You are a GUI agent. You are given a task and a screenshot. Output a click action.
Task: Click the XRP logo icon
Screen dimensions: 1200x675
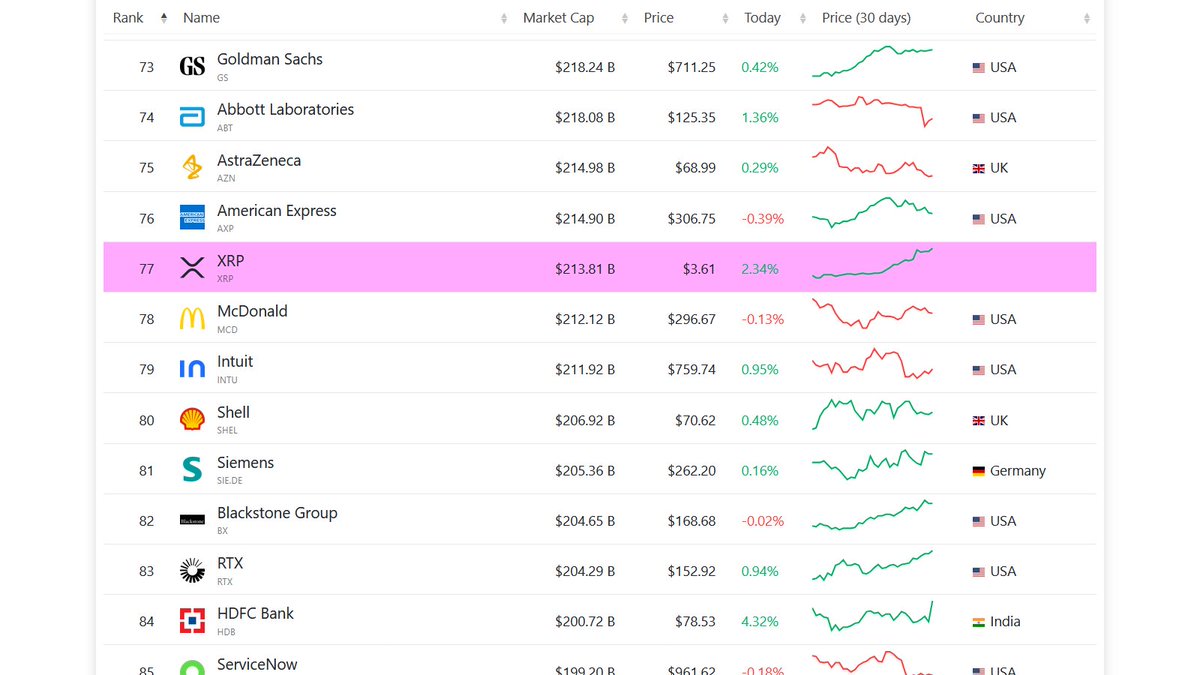point(192,268)
